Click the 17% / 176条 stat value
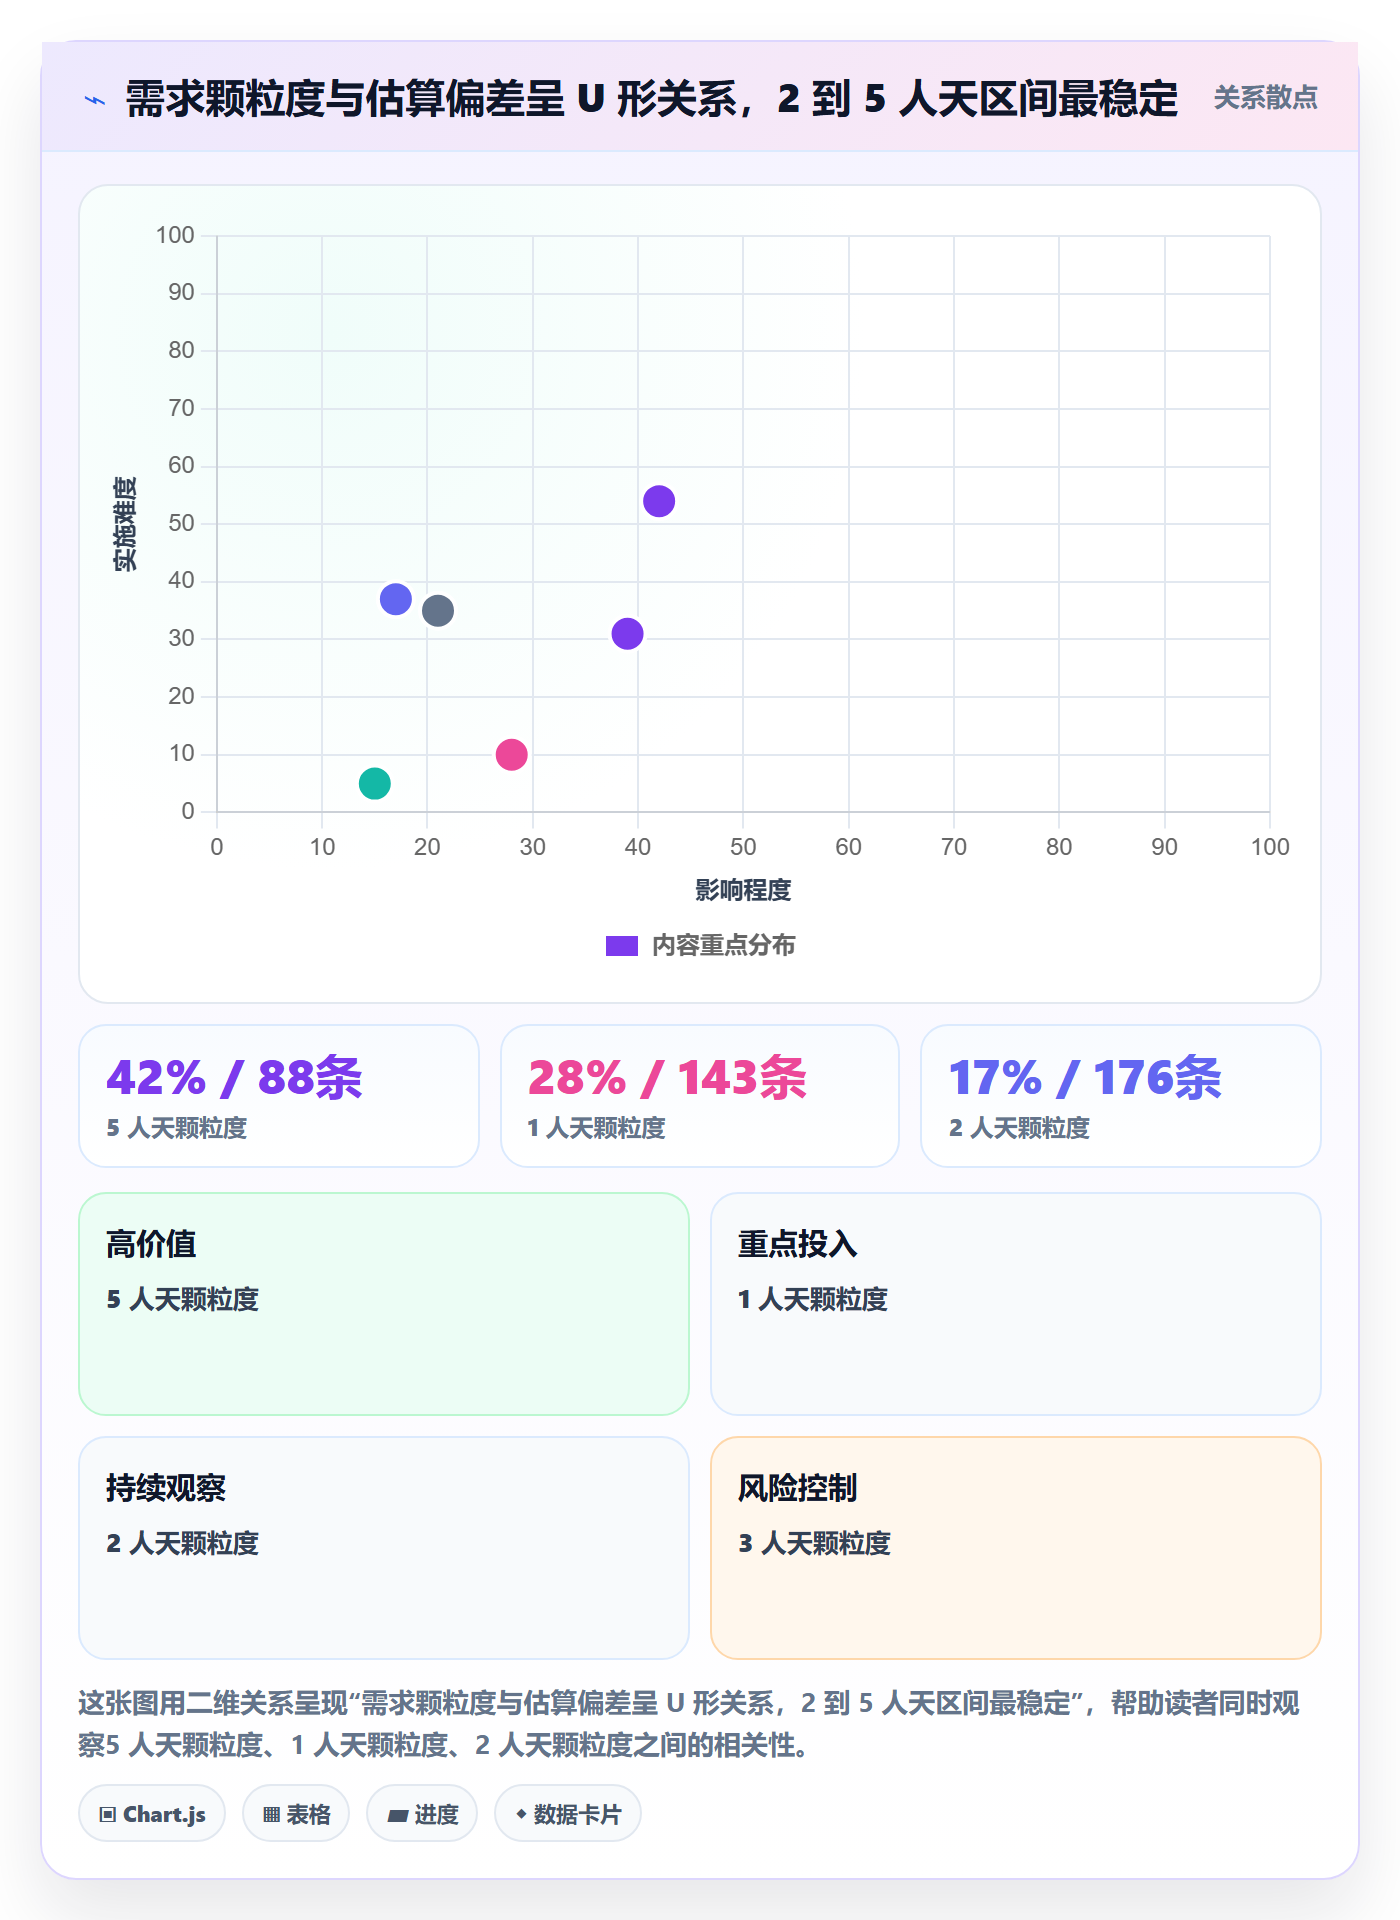The height and width of the screenshot is (1920, 1400). (1085, 1078)
